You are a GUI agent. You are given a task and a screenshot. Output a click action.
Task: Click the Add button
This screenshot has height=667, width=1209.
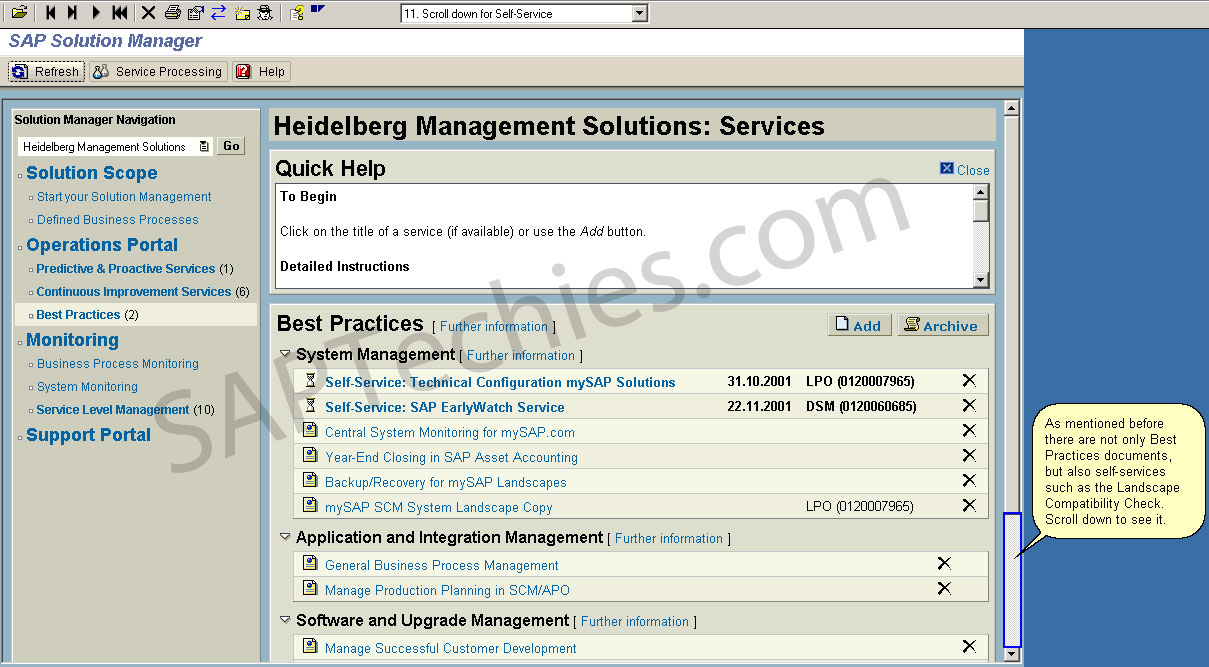click(859, 325)
